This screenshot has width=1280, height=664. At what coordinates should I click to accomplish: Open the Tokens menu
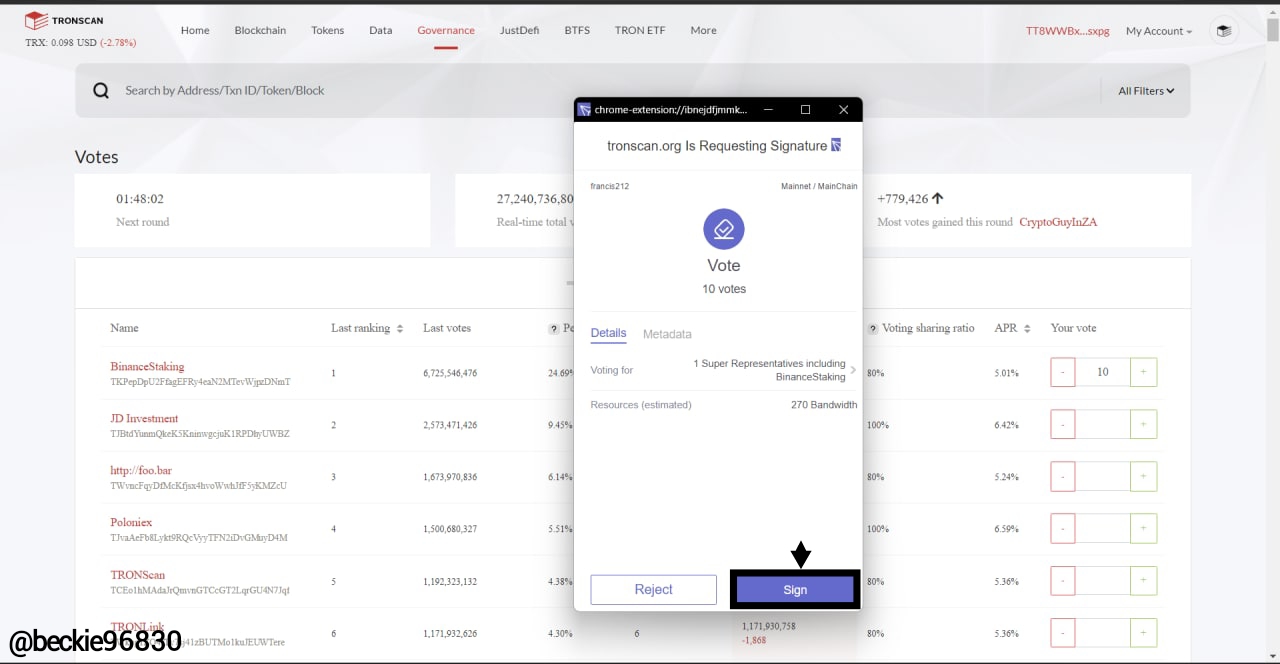point(327,30)
